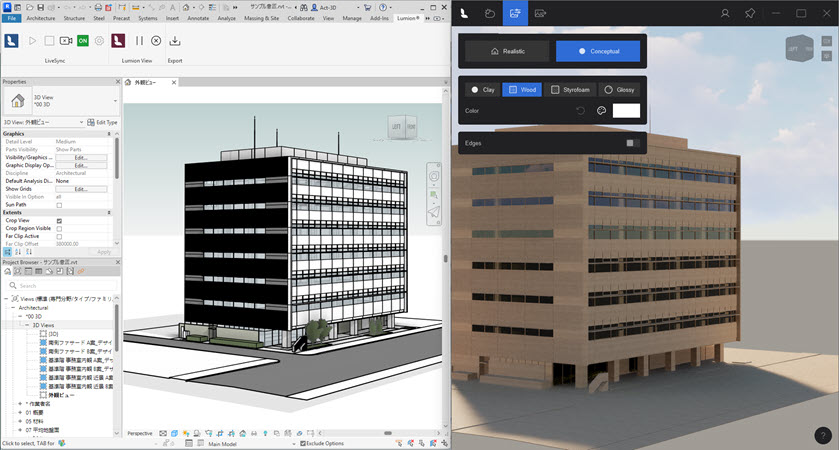Enable the Sun Path checkbox
This screenshot has width=839, height=450.
point(59,205)
